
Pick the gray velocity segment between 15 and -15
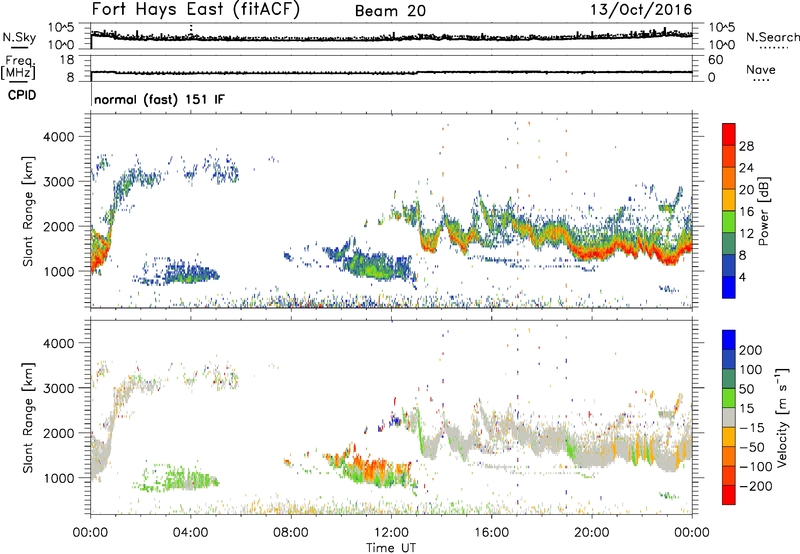coord(729,417)
